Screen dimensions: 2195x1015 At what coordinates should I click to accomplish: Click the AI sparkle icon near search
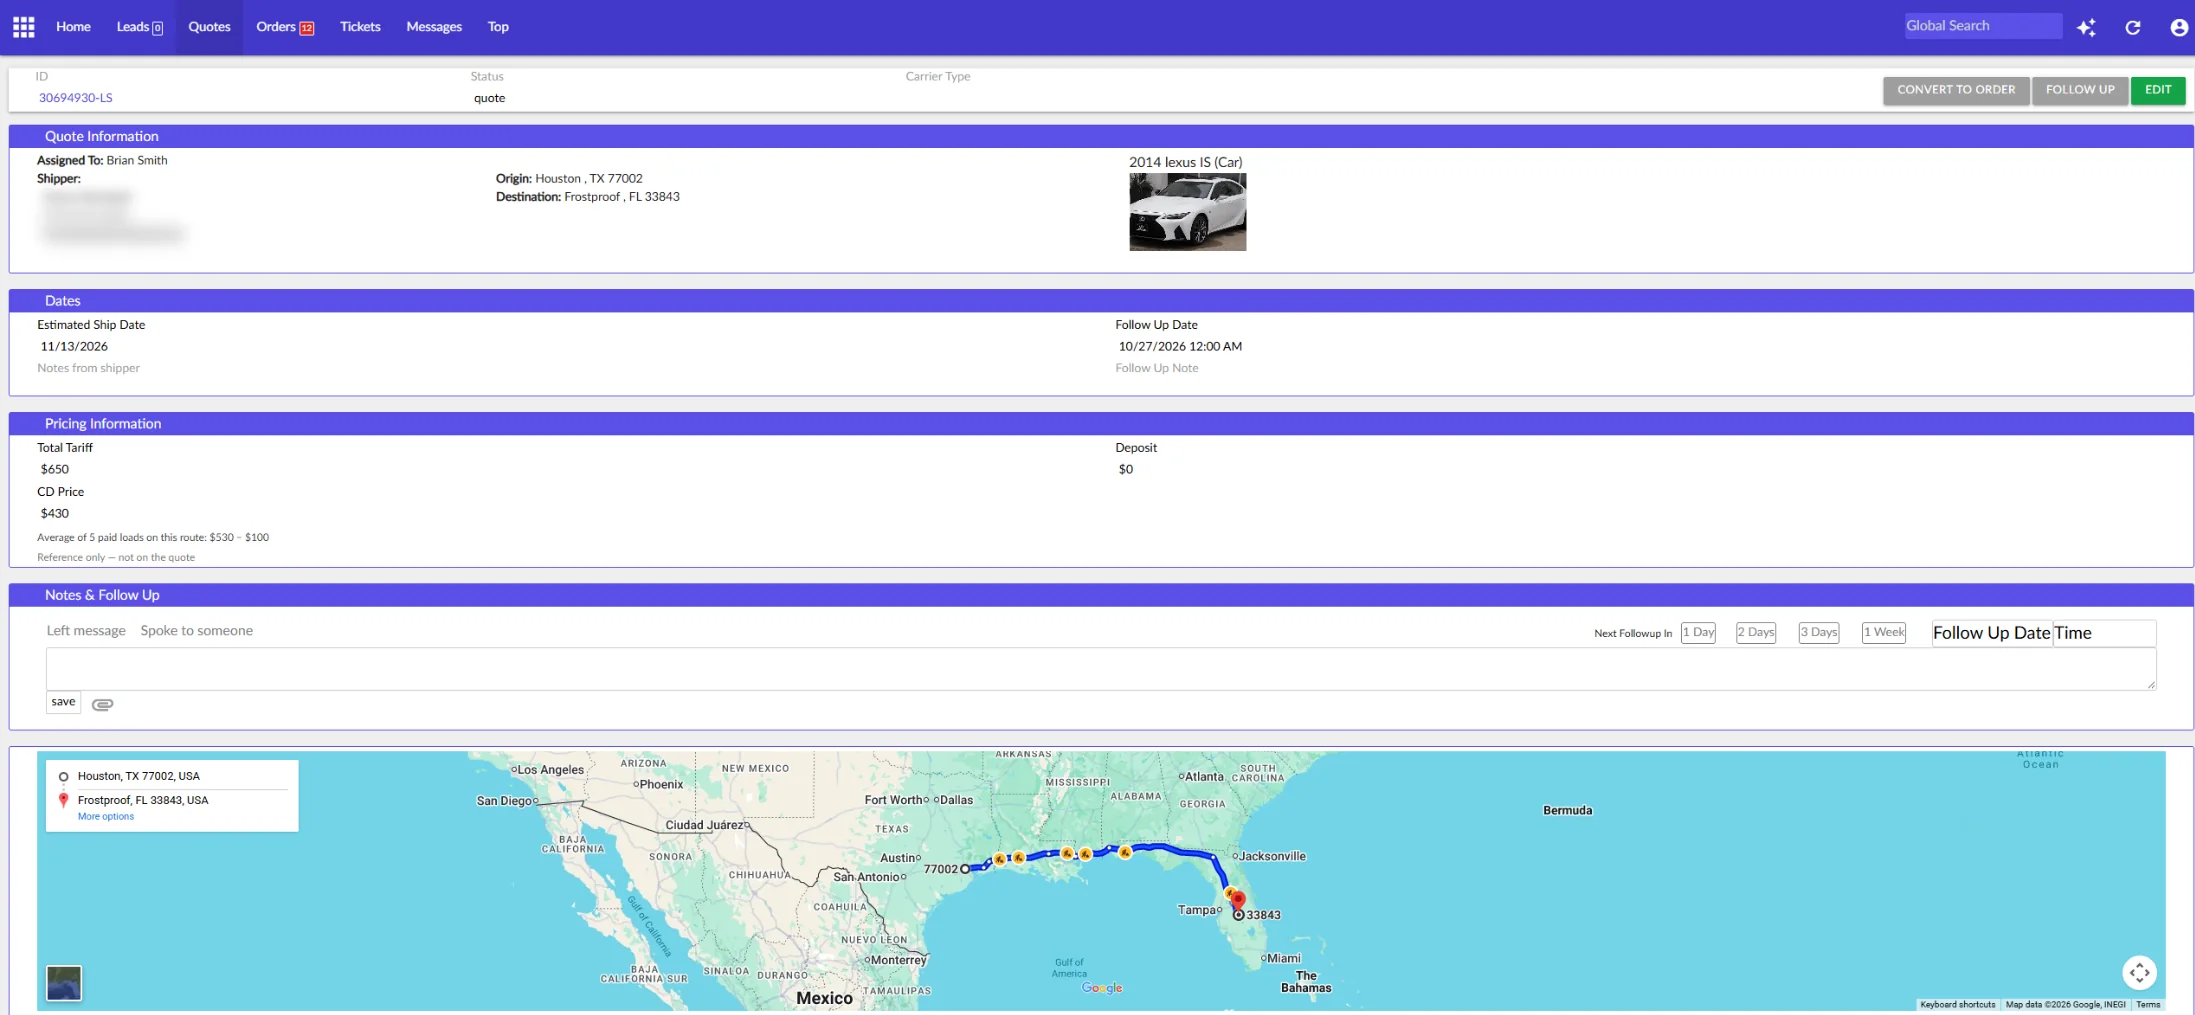[2086, 27]
